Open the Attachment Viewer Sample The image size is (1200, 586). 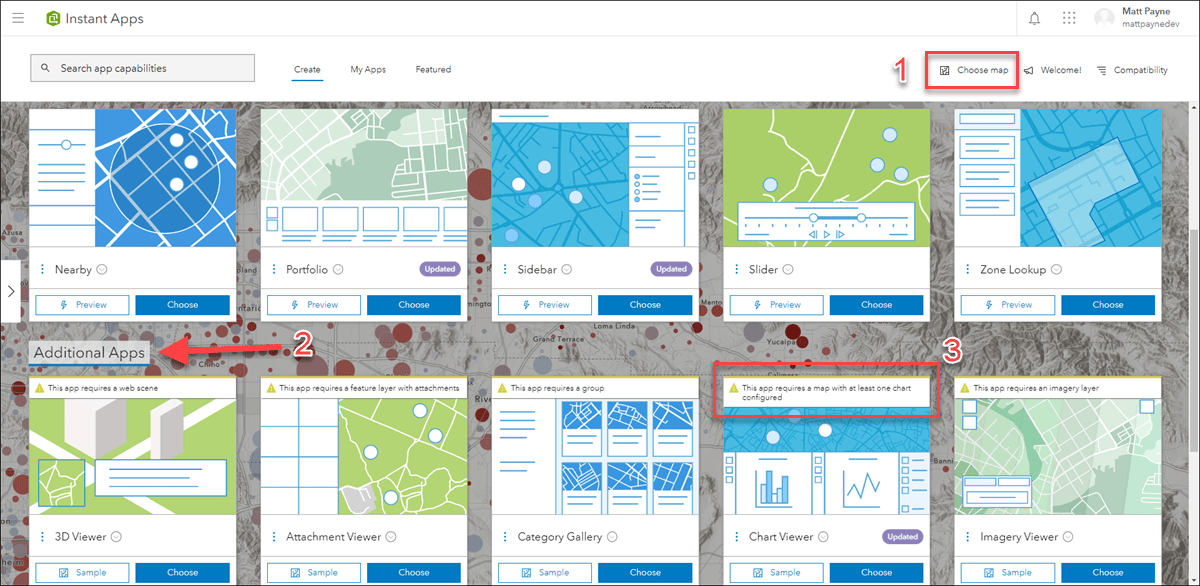314,573
